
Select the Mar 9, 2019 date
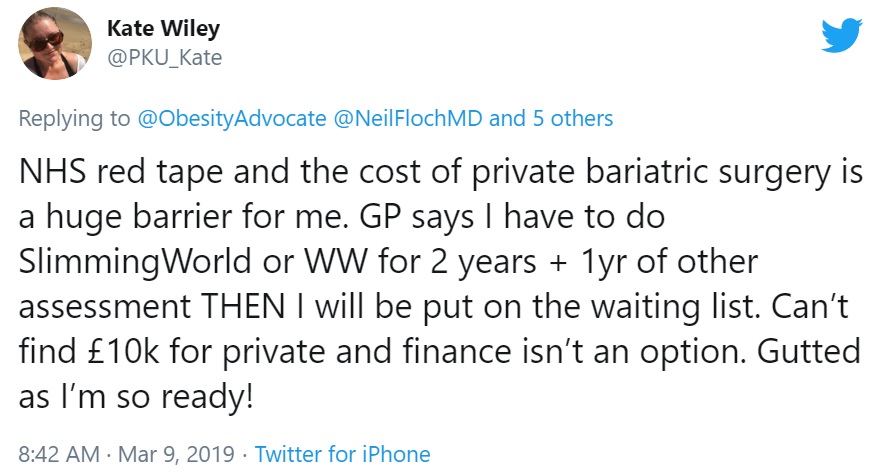click(174, 454)
